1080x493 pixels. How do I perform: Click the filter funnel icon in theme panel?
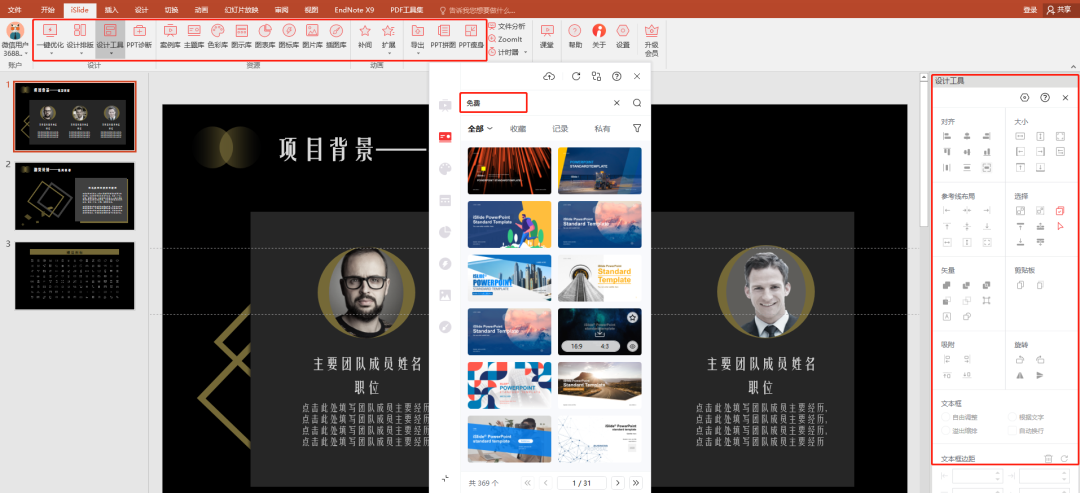click(x=636, y=128)
